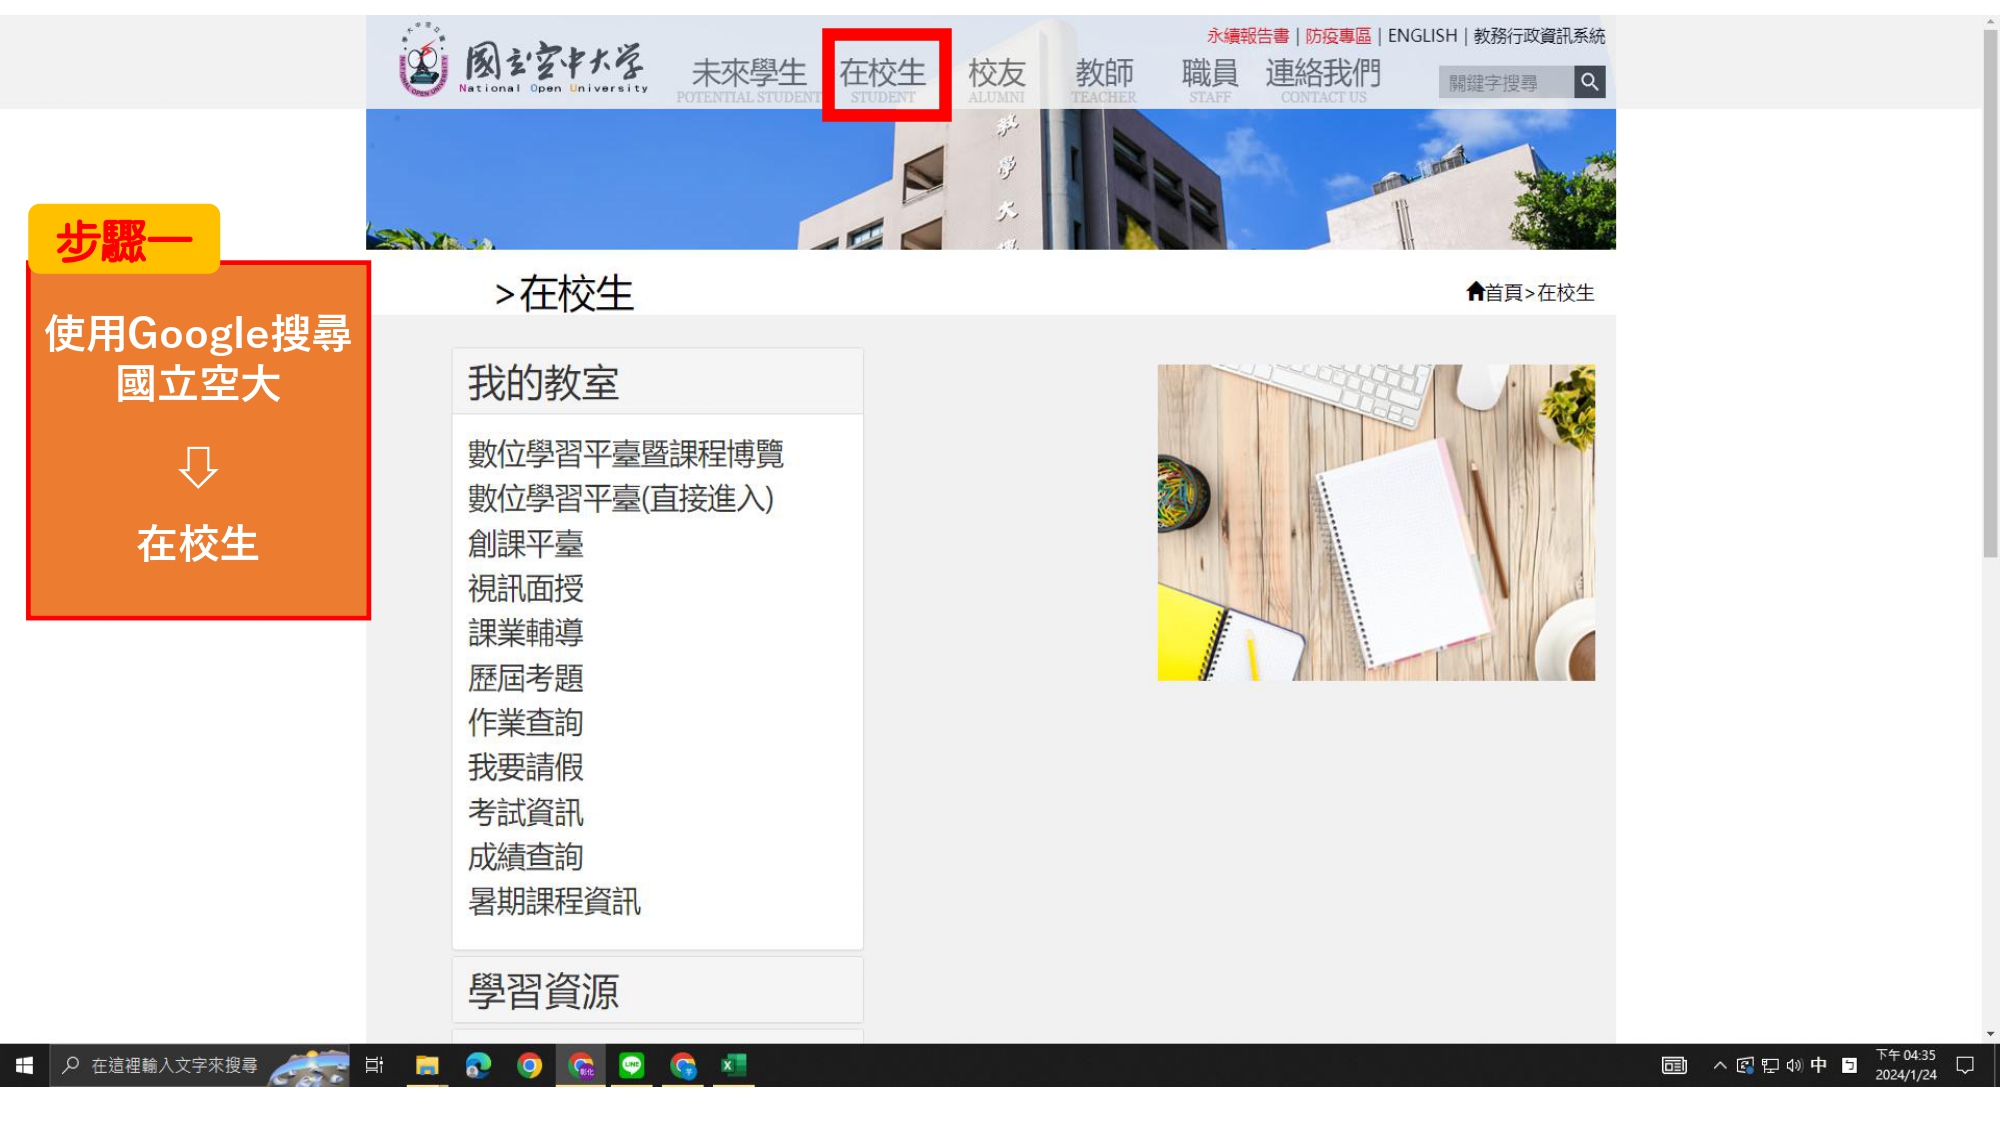This screenshot has height=1125, width=2000.
Task: Open the 歷屆考題 link
Action: point(525,678)
